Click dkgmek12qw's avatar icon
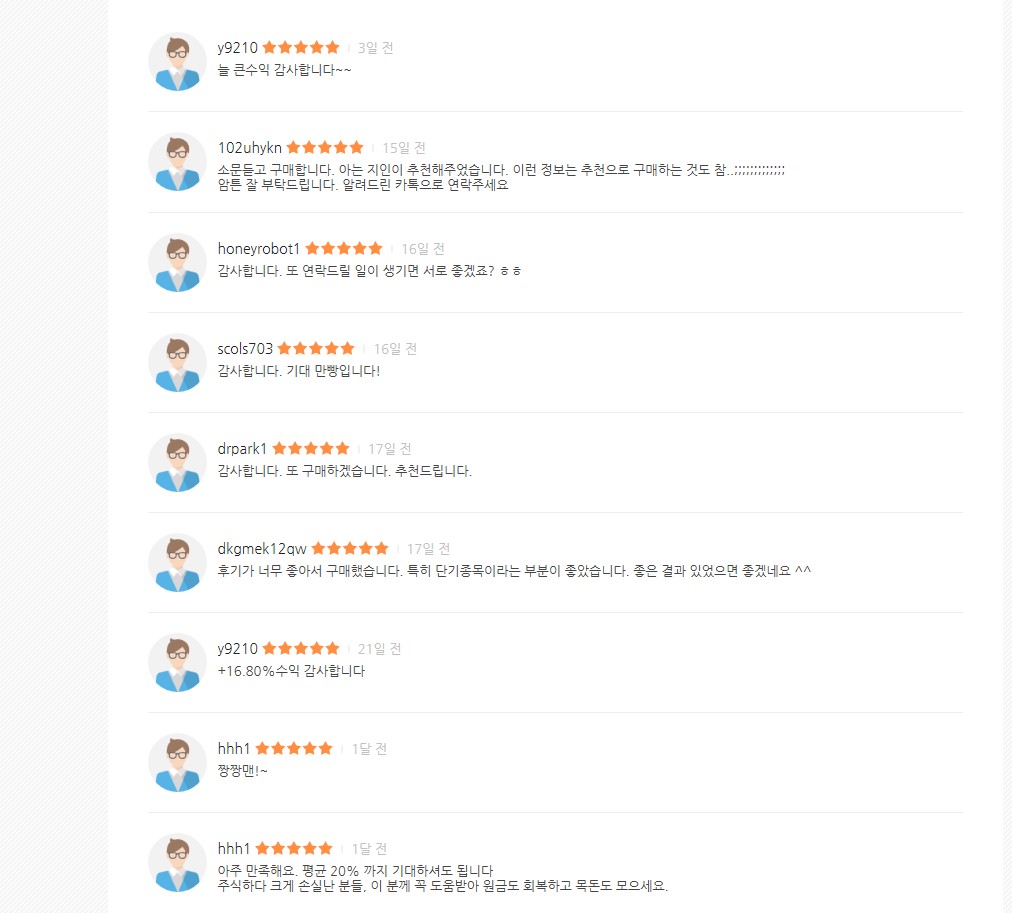This screenshot has width=1012, height=913. tap(177, 563)
